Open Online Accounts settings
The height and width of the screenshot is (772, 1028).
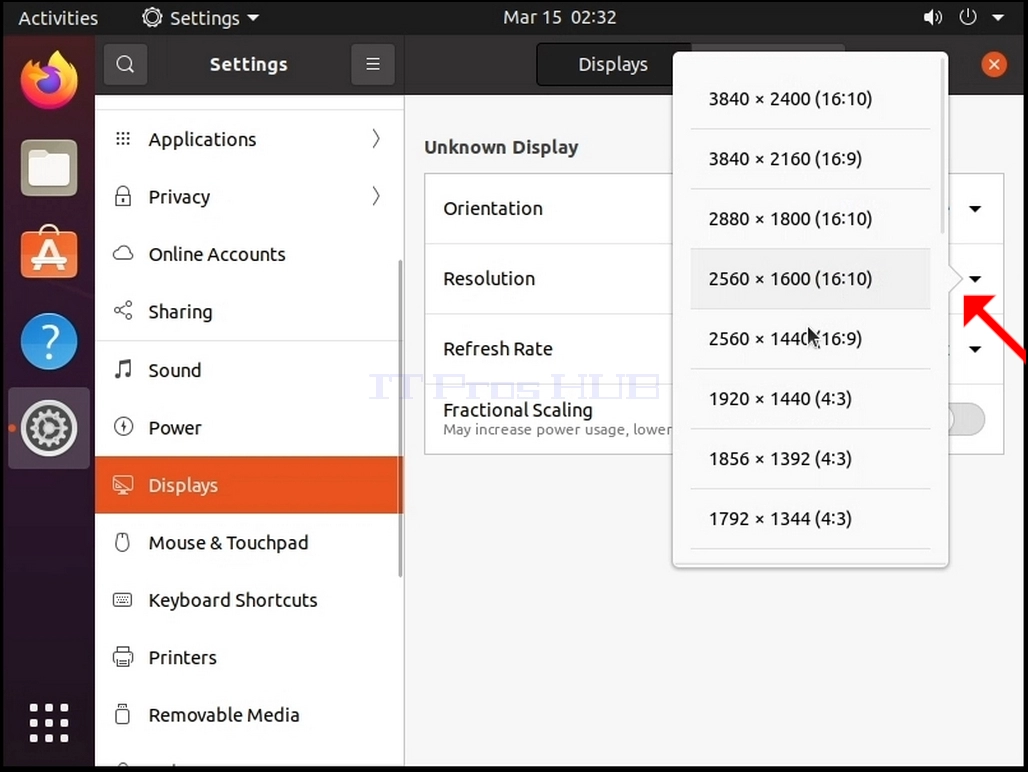click(248, 254)
